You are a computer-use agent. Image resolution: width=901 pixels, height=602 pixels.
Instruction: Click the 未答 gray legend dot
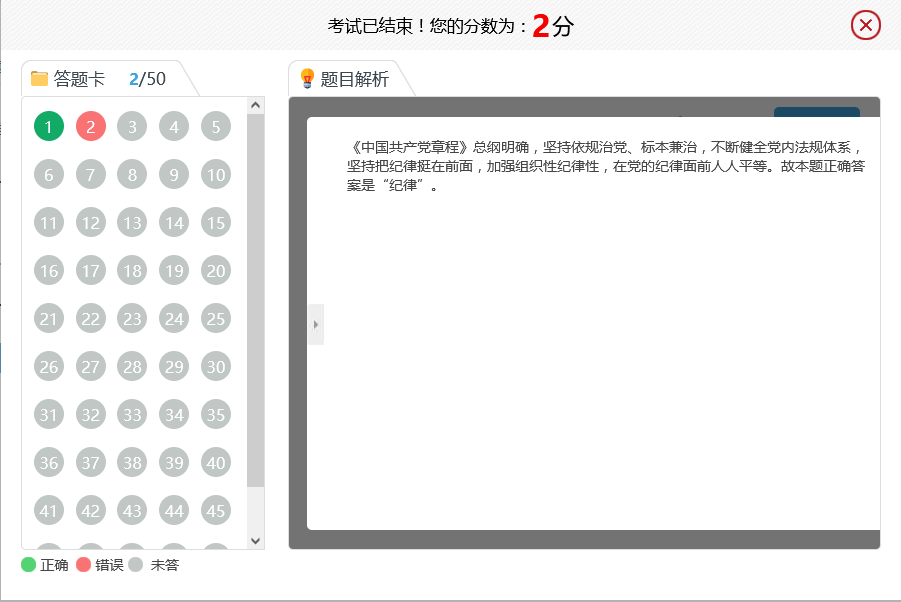tap(136, 565)
